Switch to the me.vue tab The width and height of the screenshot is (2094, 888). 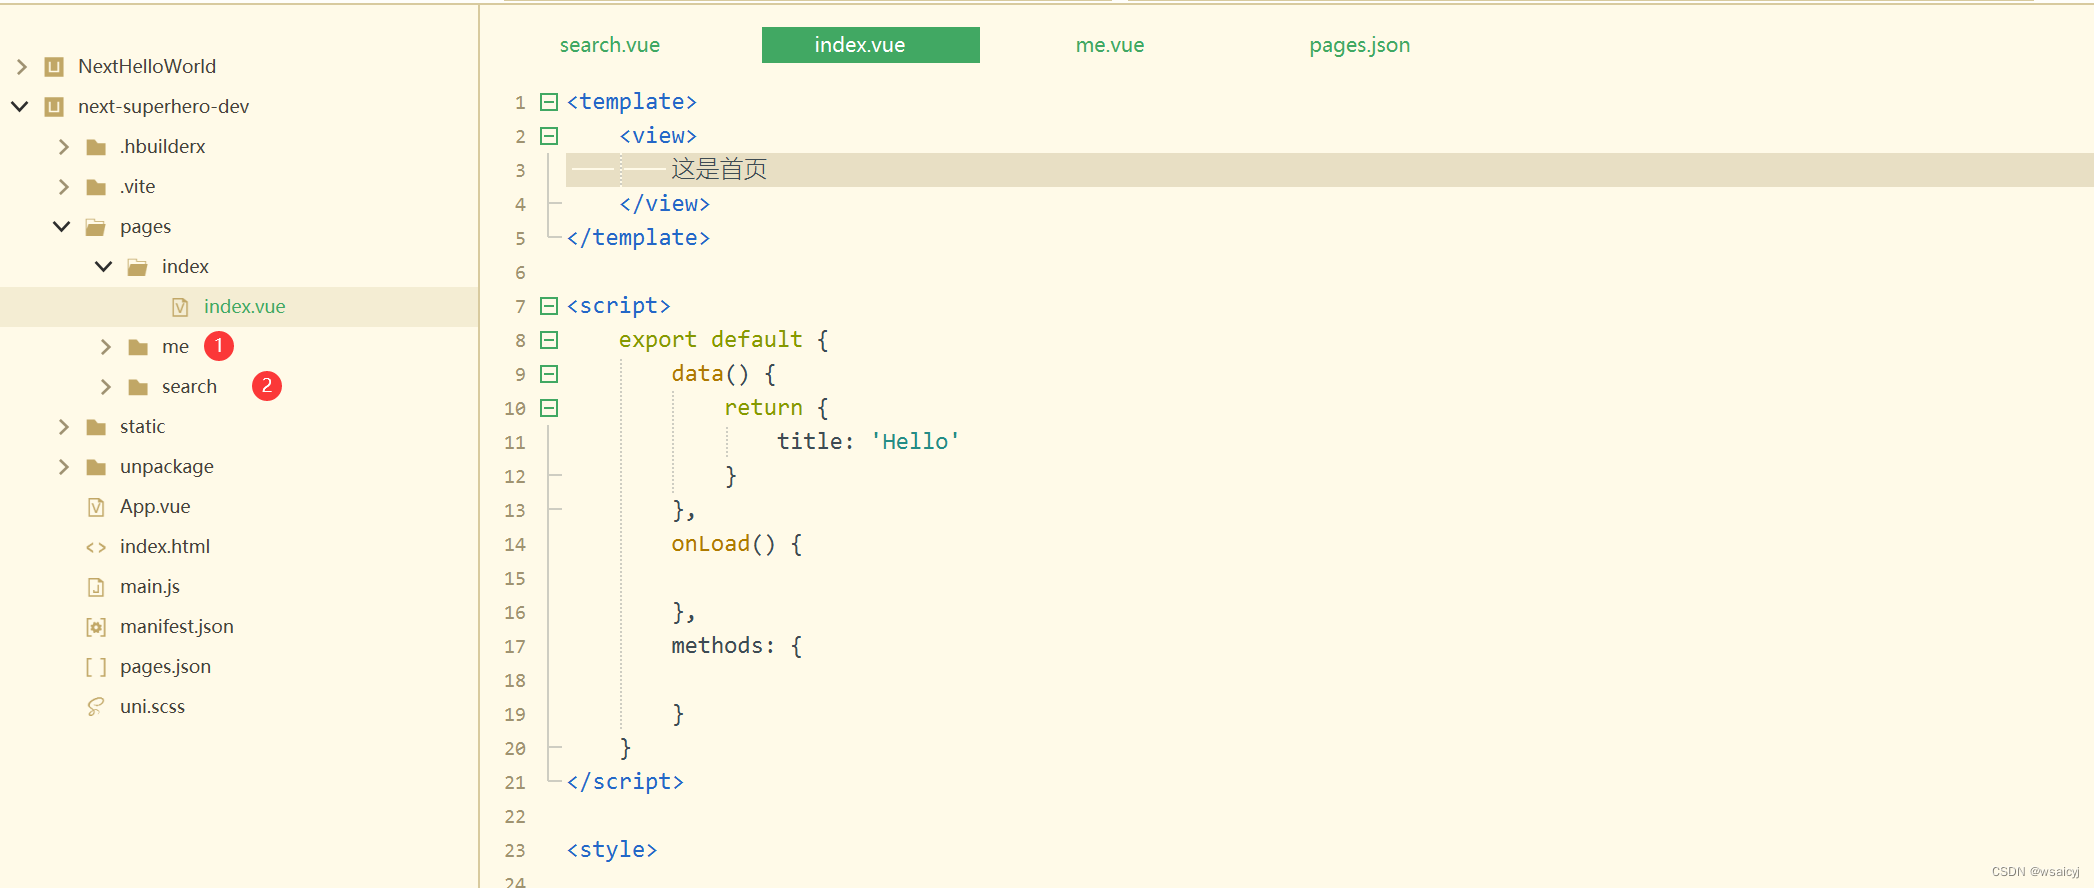click(x=1110, y=45)
